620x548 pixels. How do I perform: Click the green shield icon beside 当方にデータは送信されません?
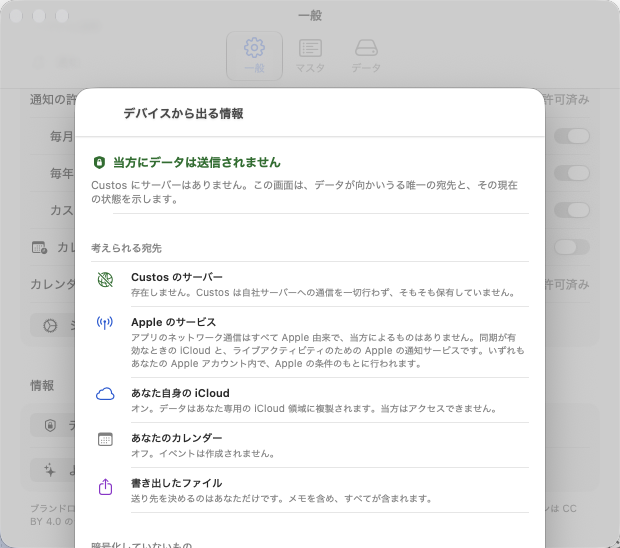pyautogui.click(x=99, y=163)
